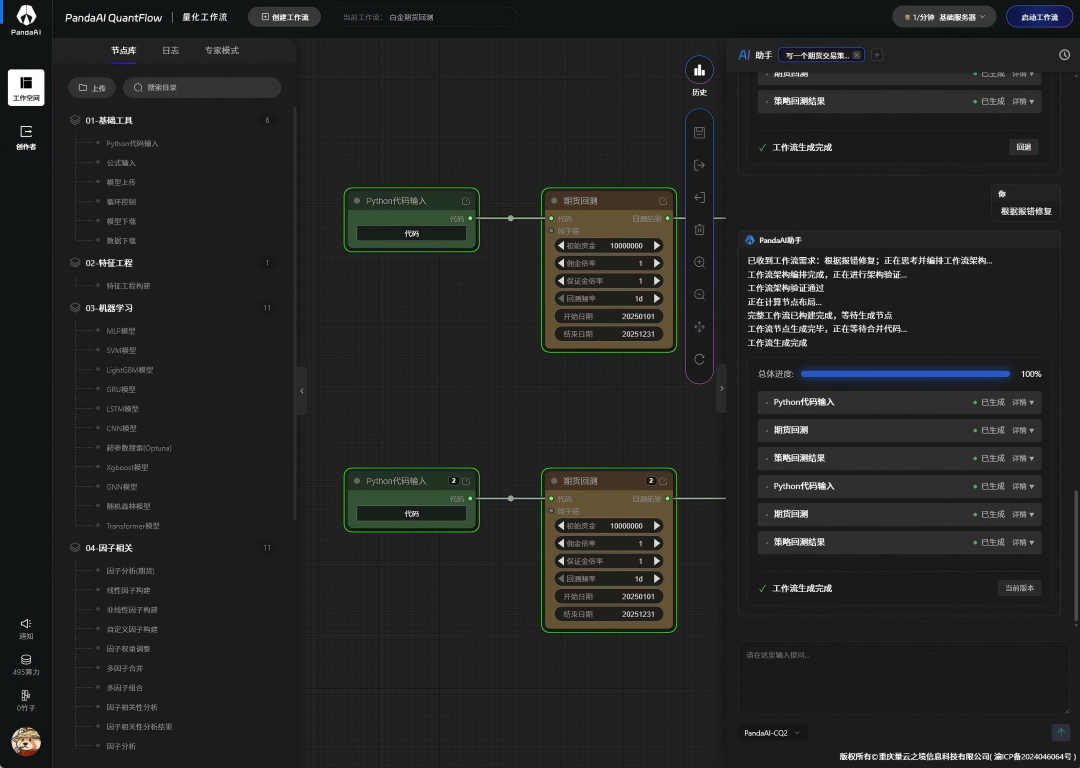Click the refresh icon in canvas toolbar

[x=699, y=360]
